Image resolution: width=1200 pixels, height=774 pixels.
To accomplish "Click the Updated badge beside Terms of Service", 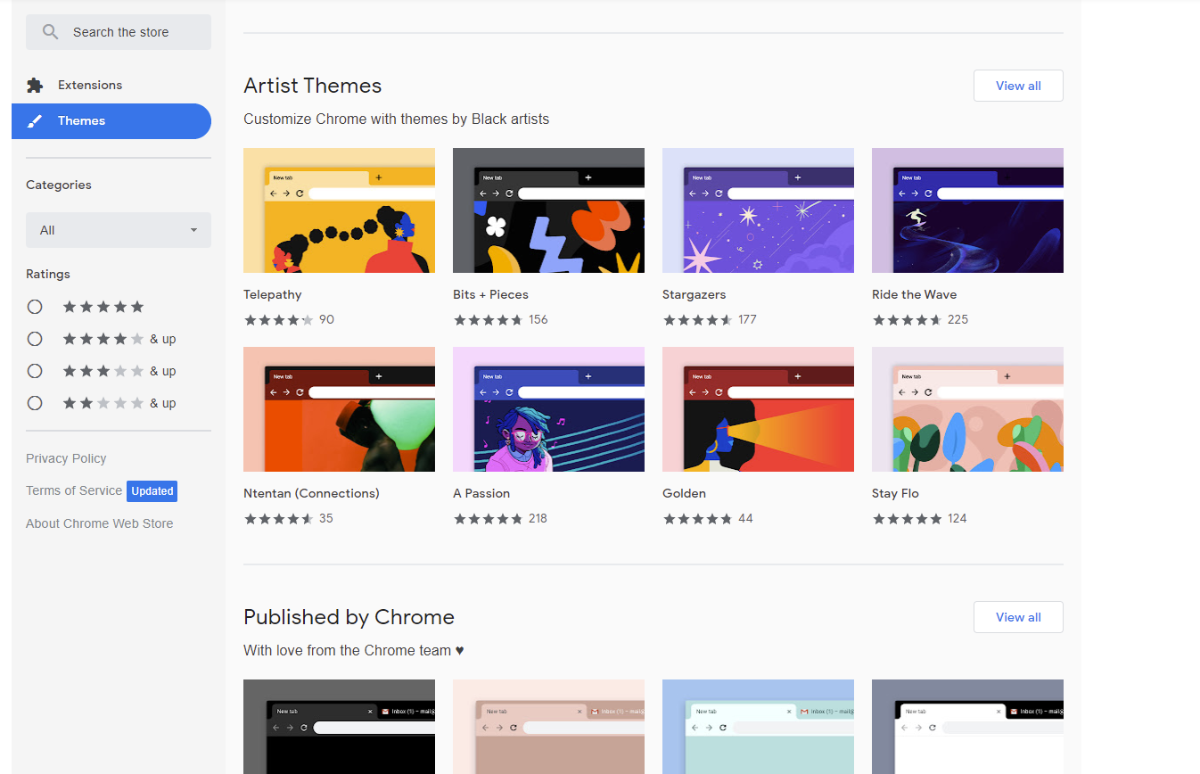I will tap(152, 491).
